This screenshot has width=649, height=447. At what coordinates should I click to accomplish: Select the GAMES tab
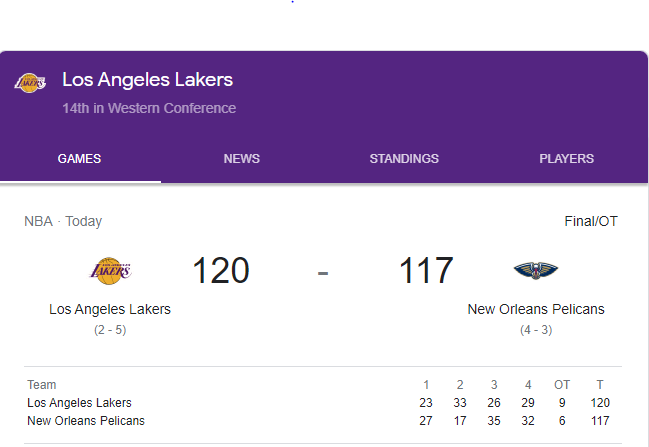(79, 159)
